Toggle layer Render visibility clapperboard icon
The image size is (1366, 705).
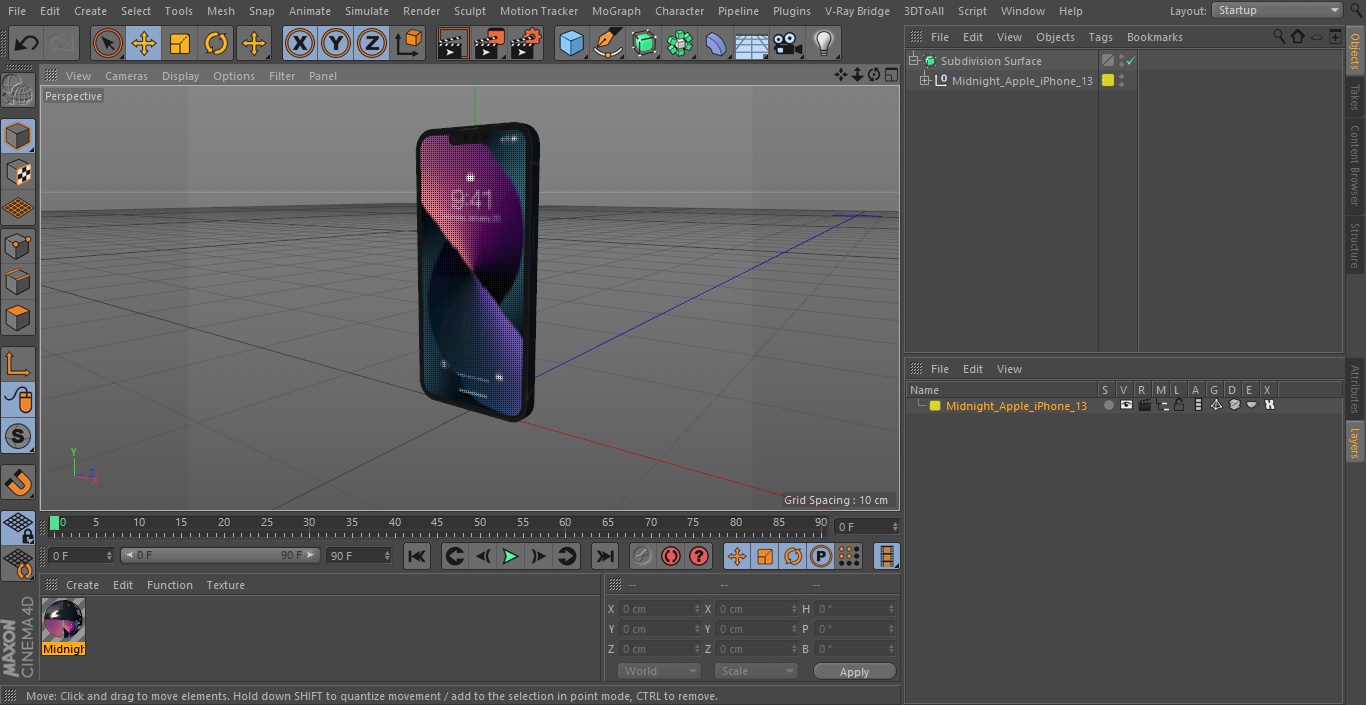(x=1144, y=405)
